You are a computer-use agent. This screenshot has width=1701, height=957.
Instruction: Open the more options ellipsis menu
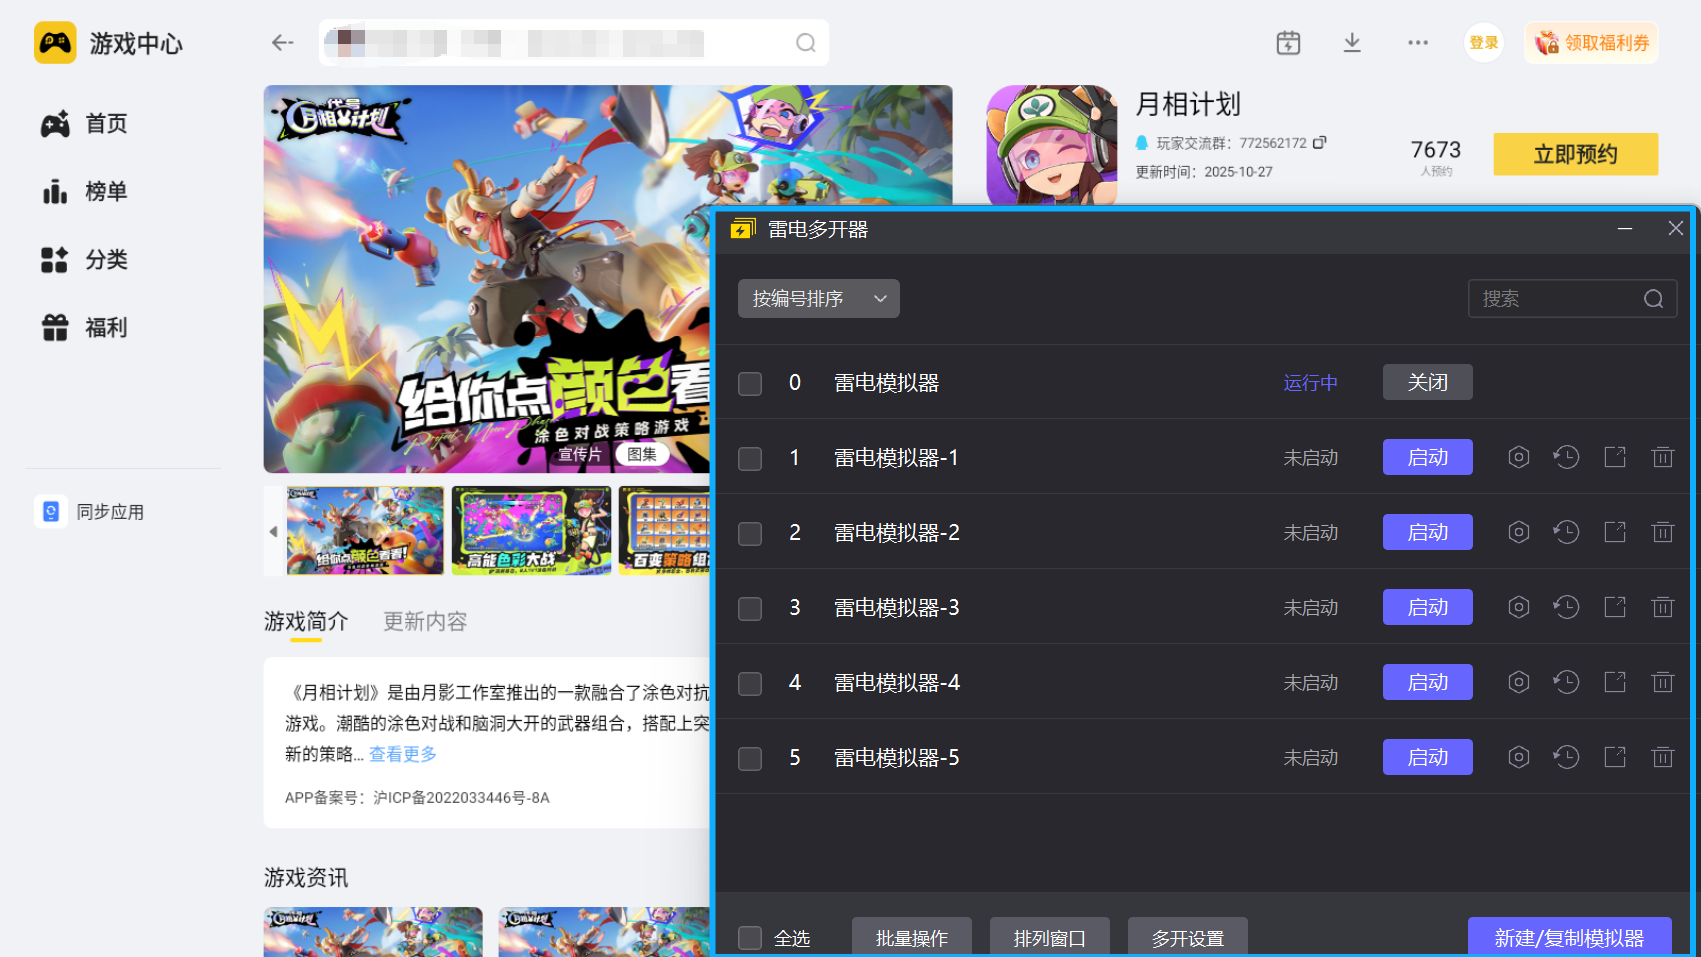click(x=1417, y=42)
